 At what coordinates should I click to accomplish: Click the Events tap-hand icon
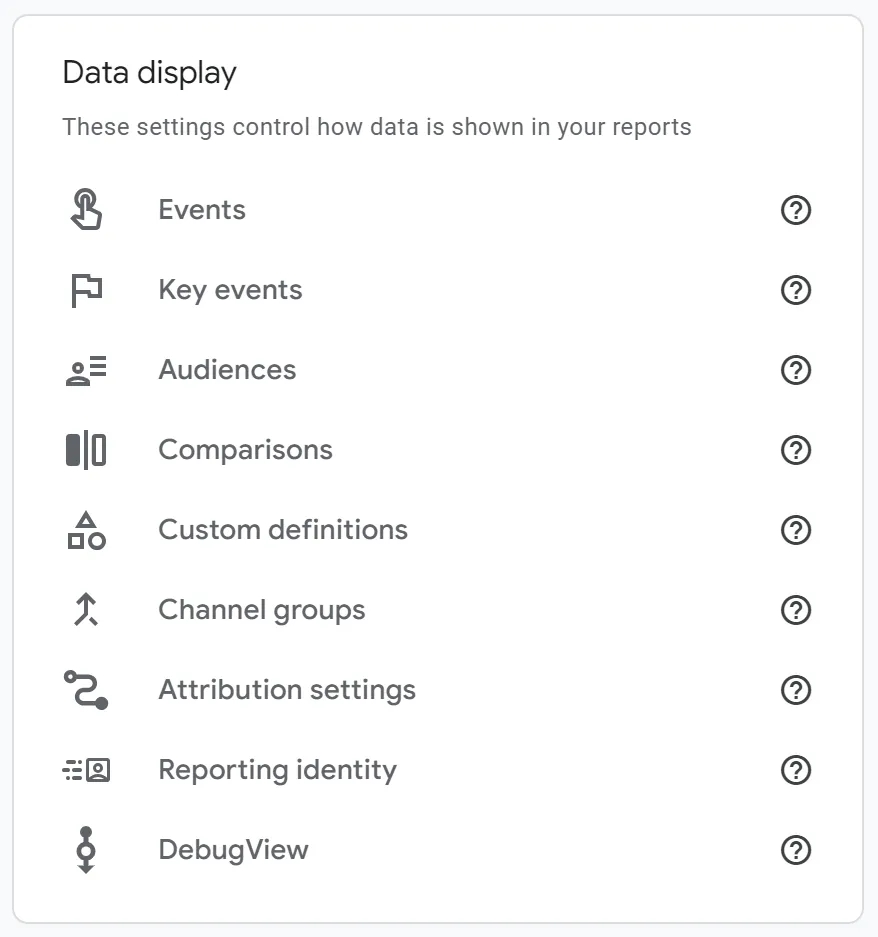pos(86,210)
